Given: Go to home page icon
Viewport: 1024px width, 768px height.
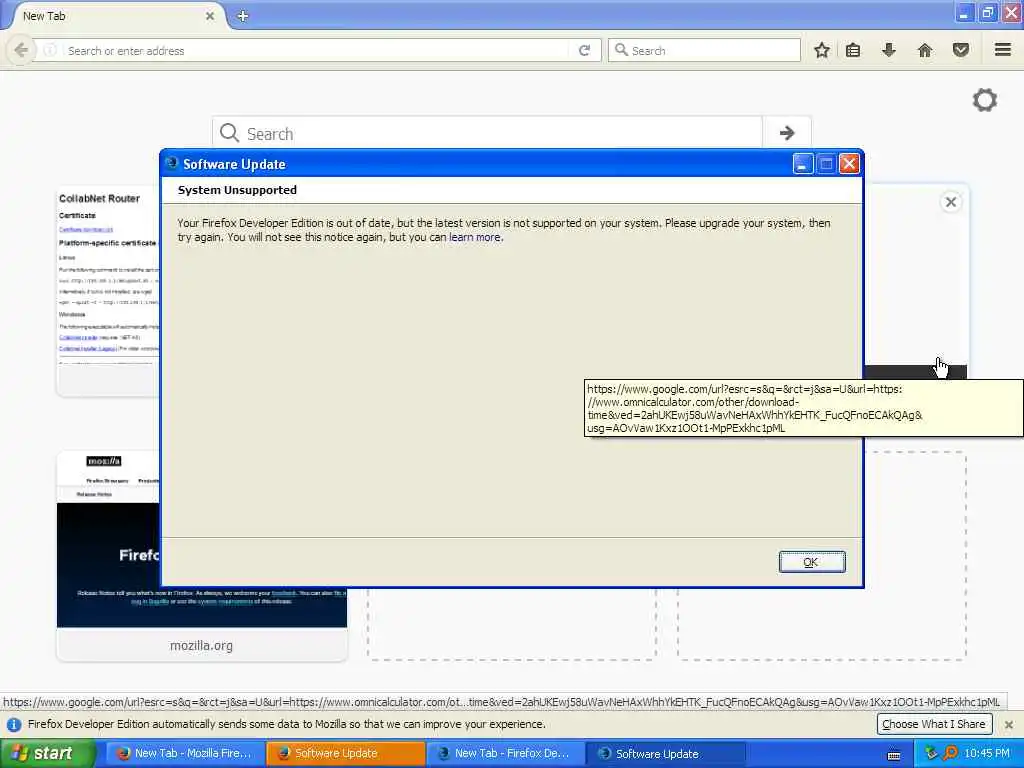Looking at the screenshot, I should pos(925,50).
